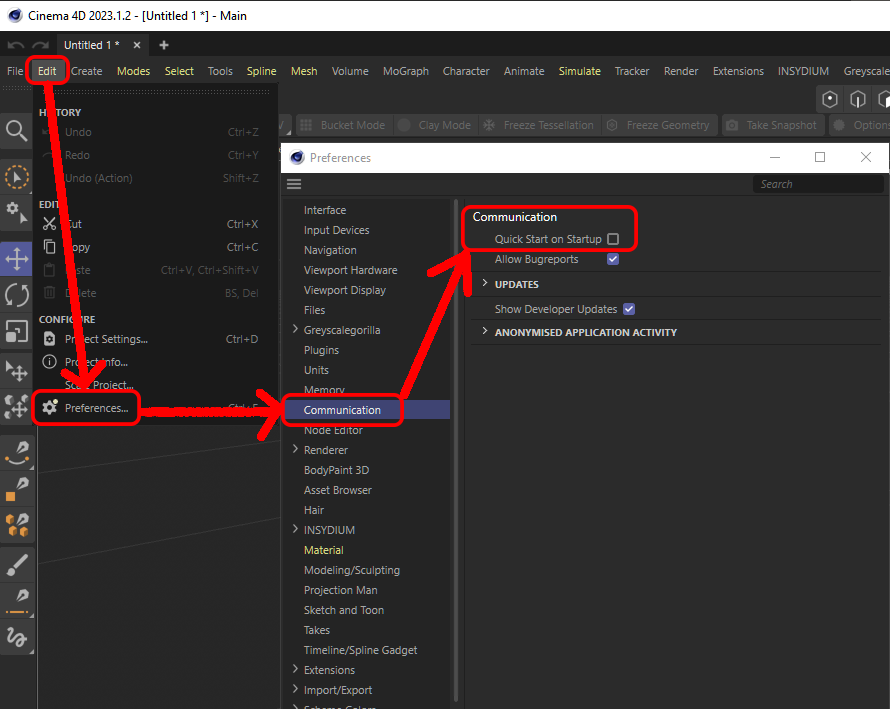This screenshot has width=890, height=709.
Task: Select the Paint brush tool icon
Action: [17, 565]
